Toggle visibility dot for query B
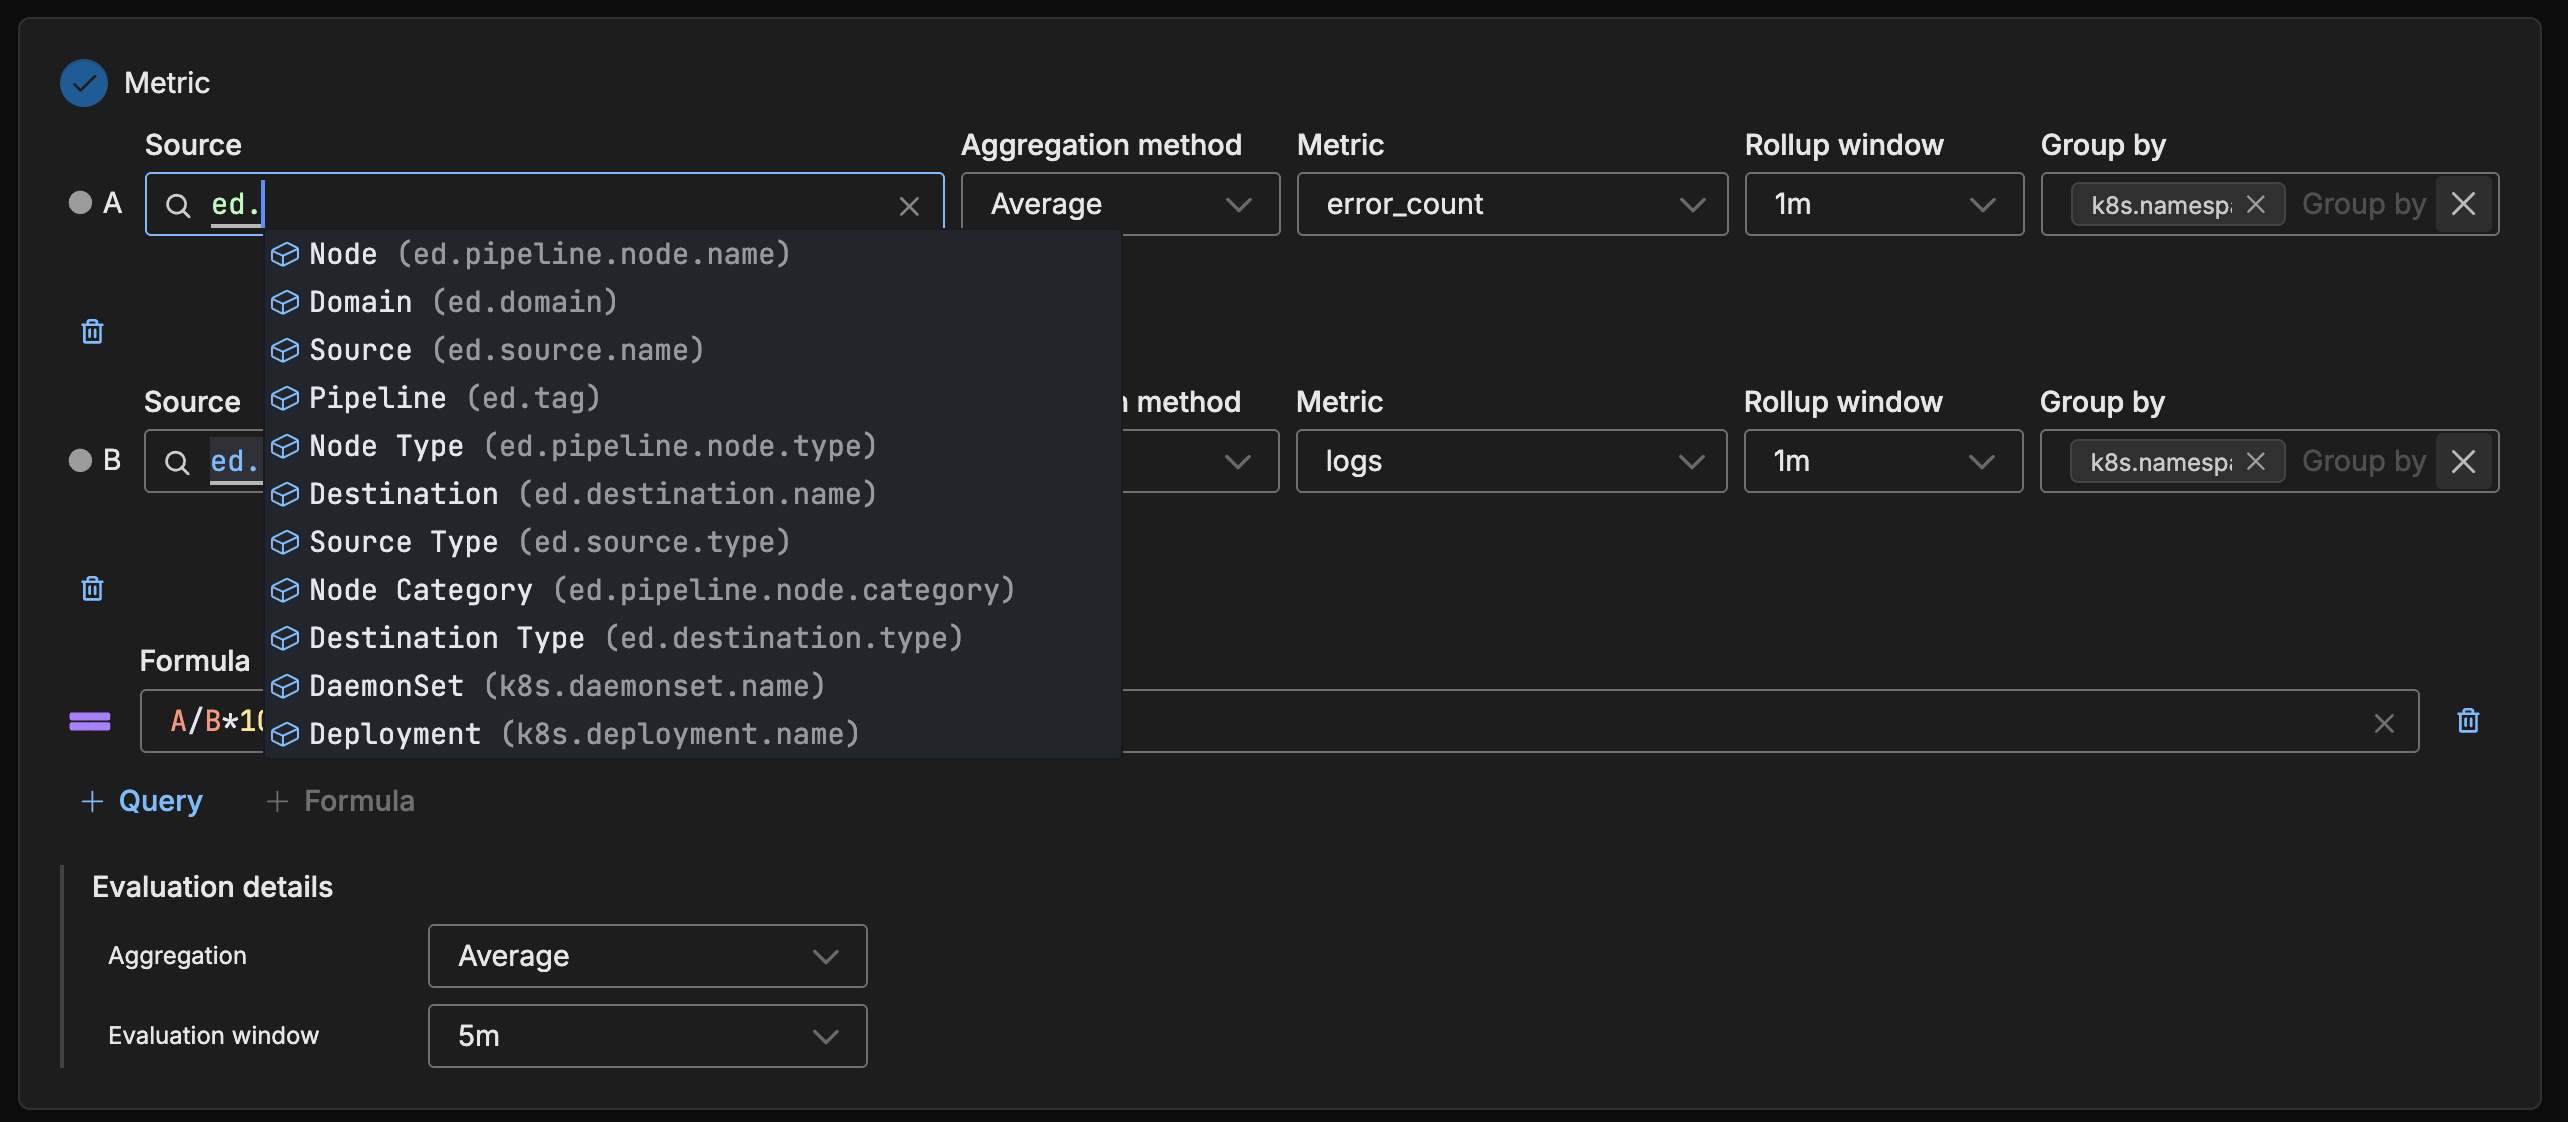The height and width of the screenshot is (1122, 2568). [x=80, y=460]
